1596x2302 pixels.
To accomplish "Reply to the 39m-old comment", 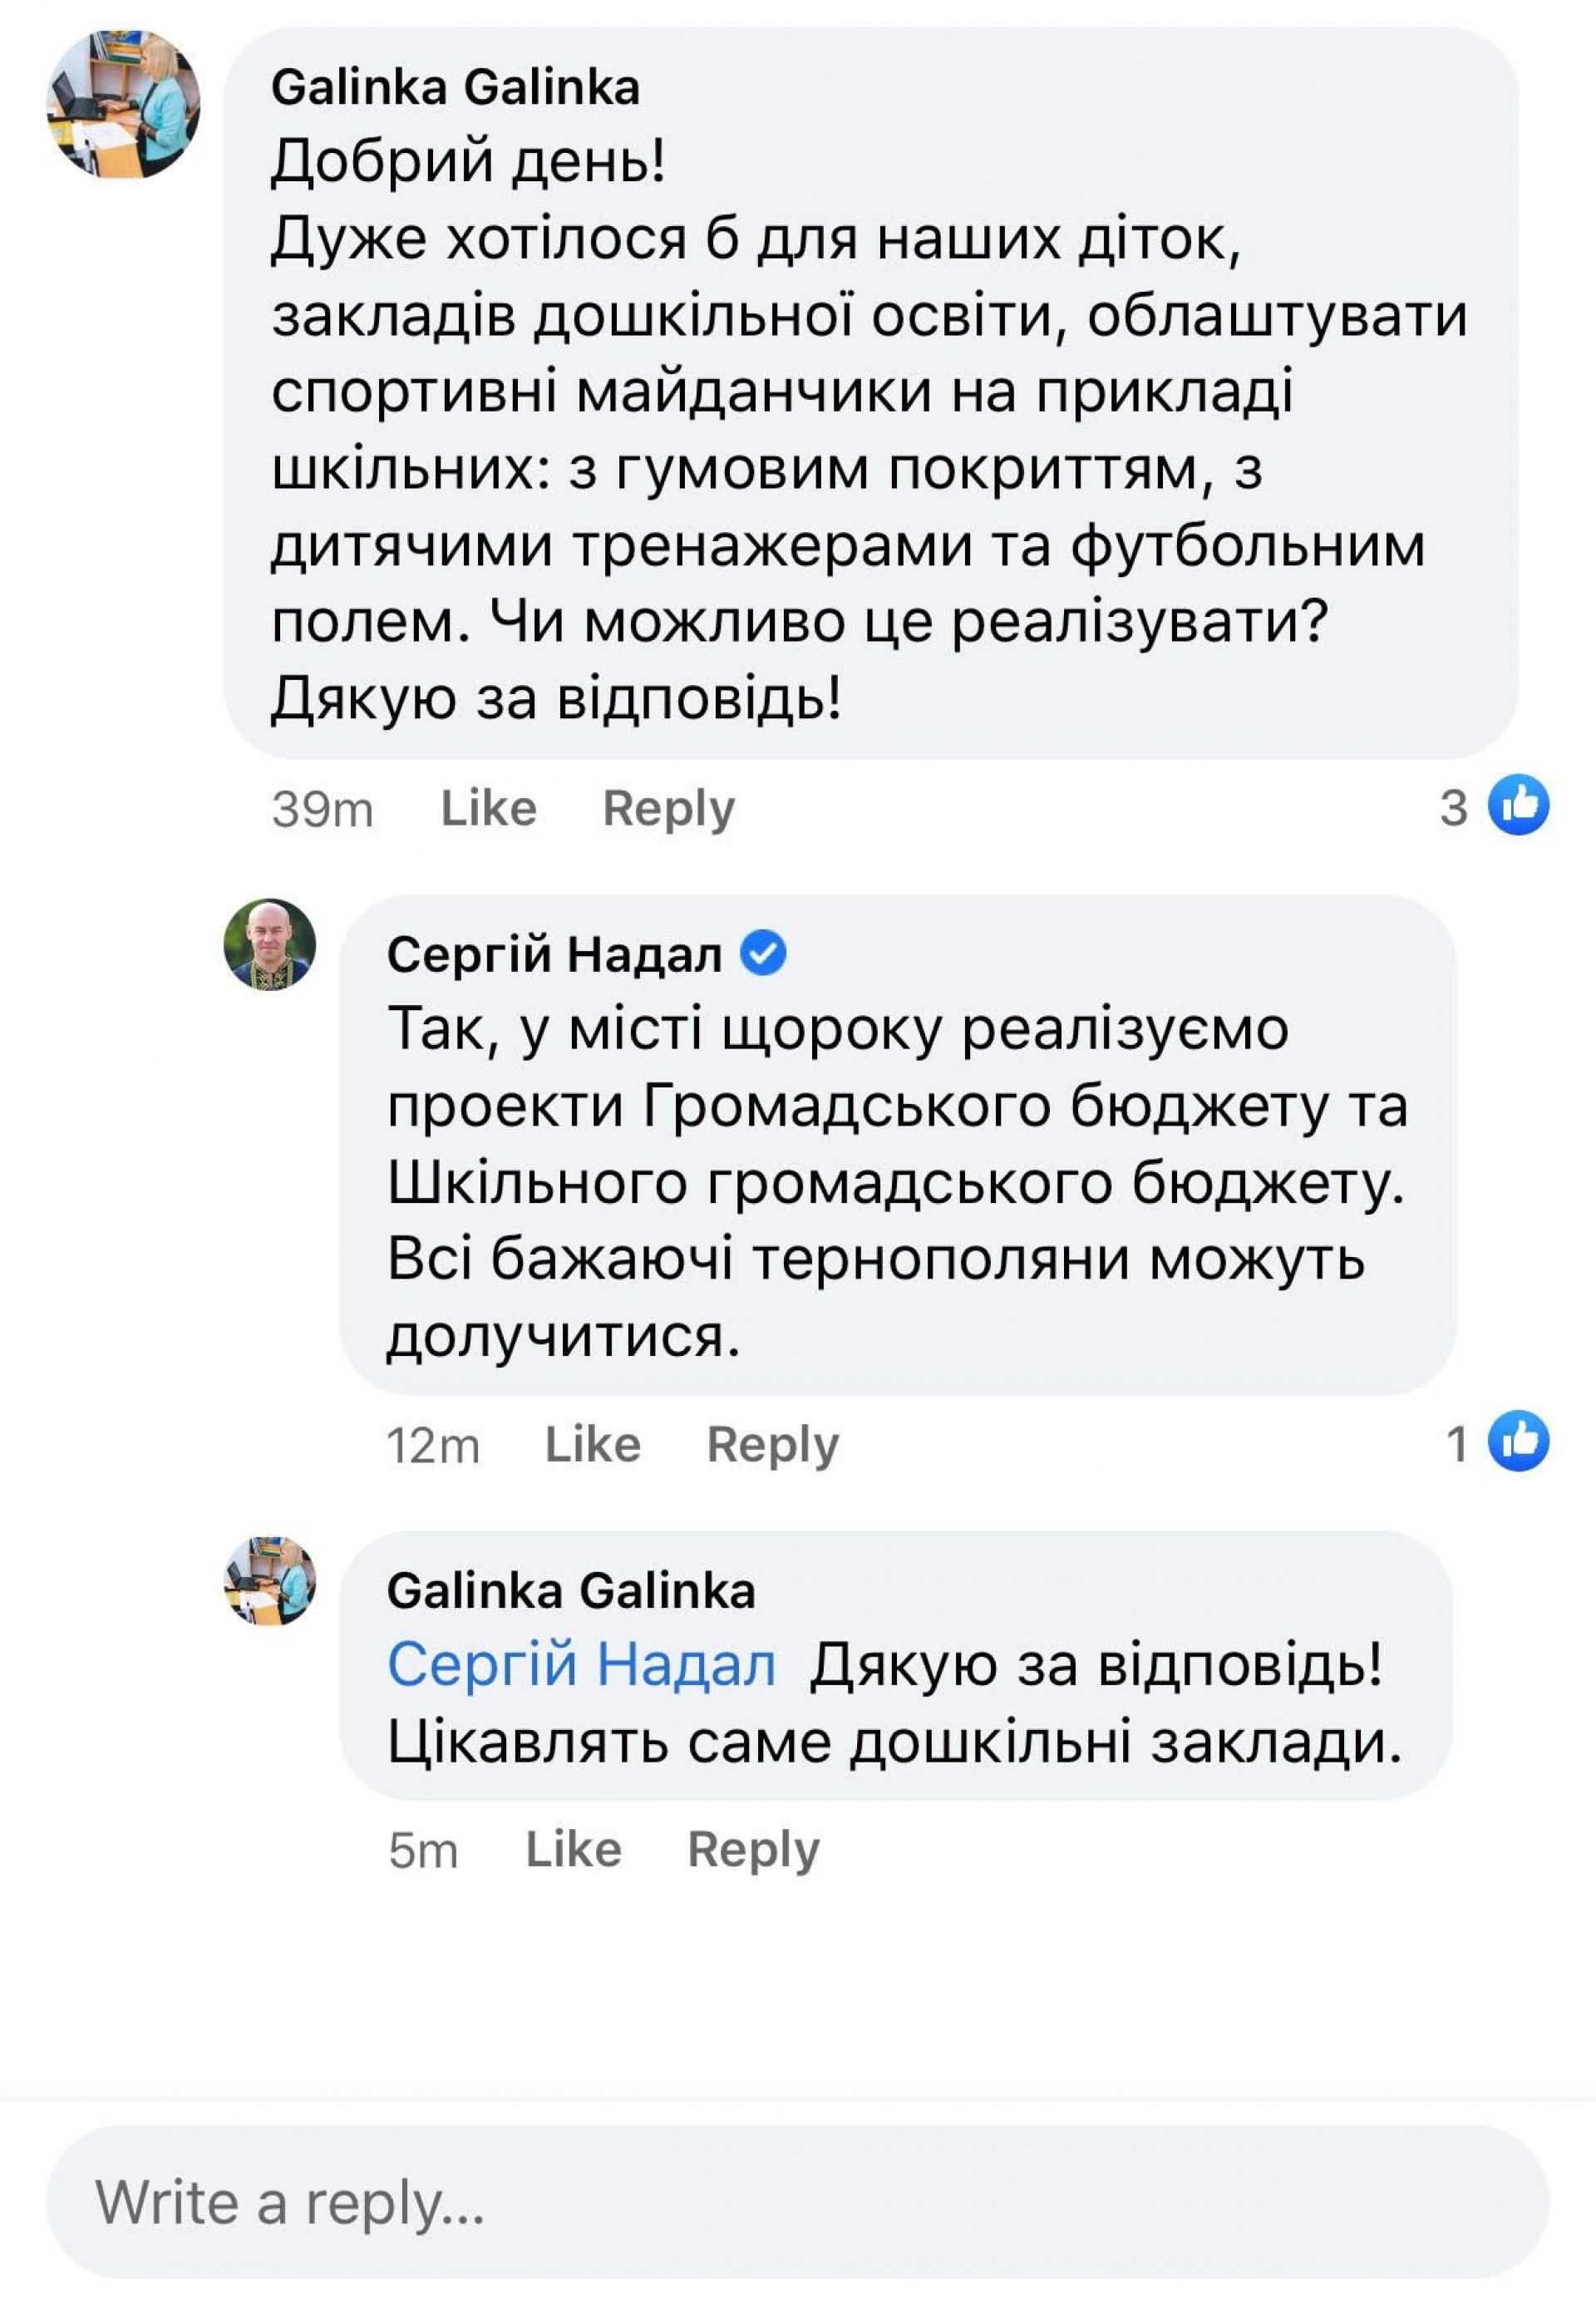I will [x=668, y=808].
